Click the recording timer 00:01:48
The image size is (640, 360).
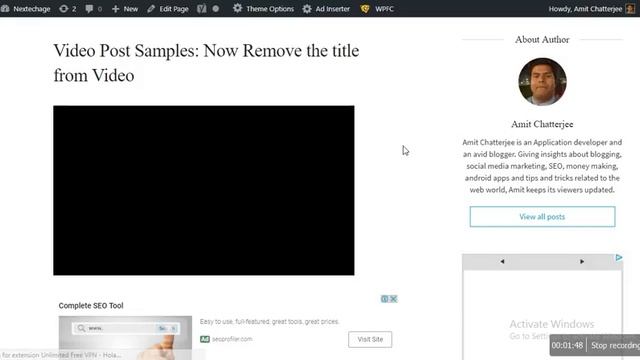click(x=567, y=345)
